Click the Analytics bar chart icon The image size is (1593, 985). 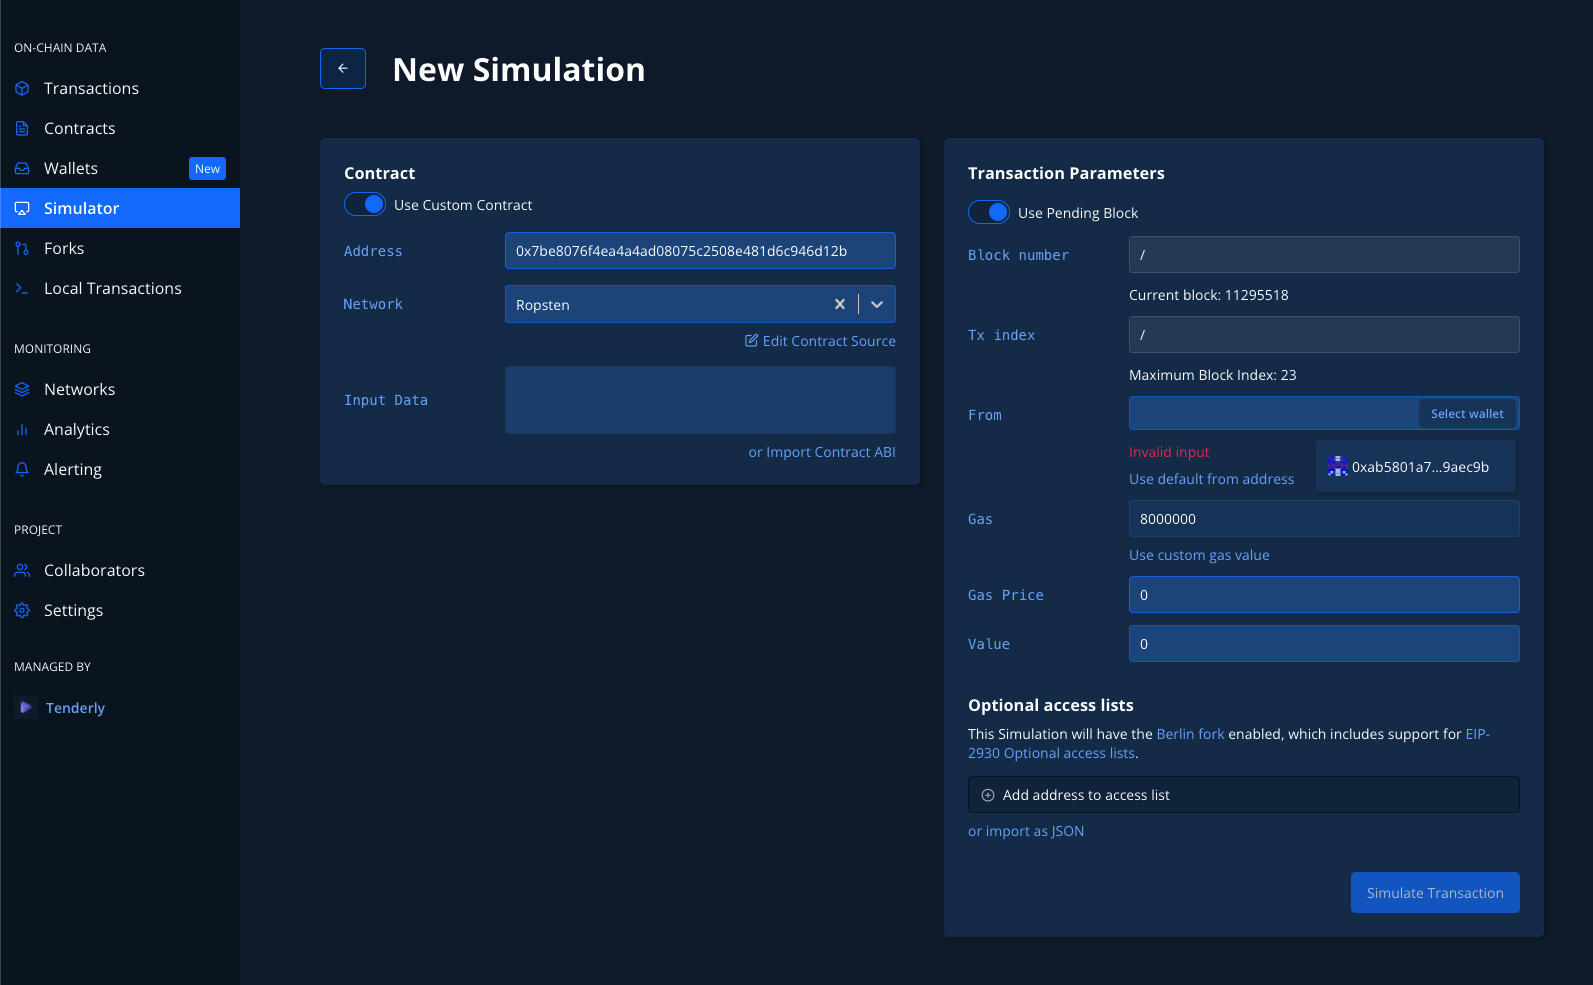pyautogui.click(x=22, y=429)
